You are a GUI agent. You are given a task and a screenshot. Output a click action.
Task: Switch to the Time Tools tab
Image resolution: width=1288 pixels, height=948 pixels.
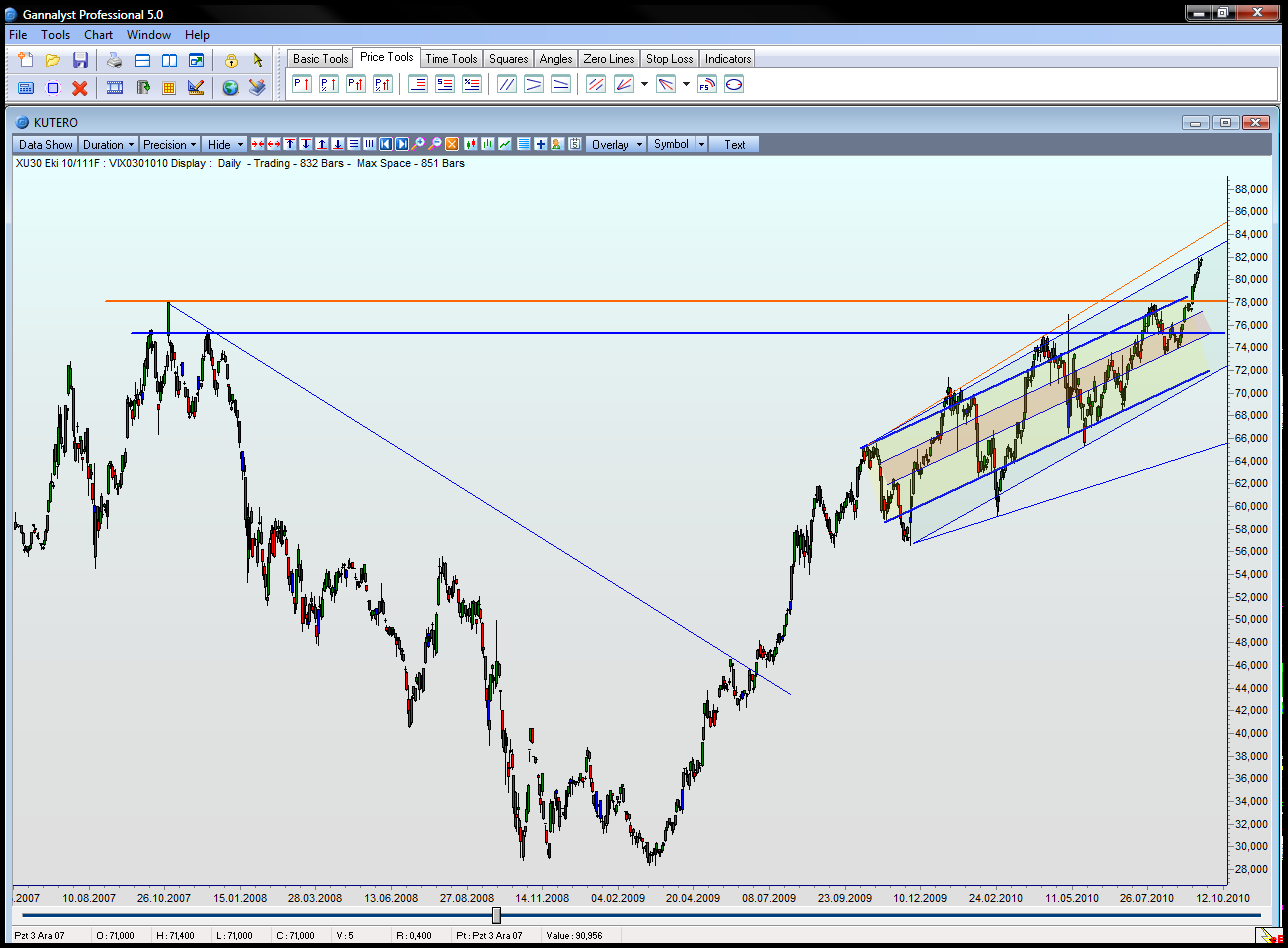(x=451, y=59)
